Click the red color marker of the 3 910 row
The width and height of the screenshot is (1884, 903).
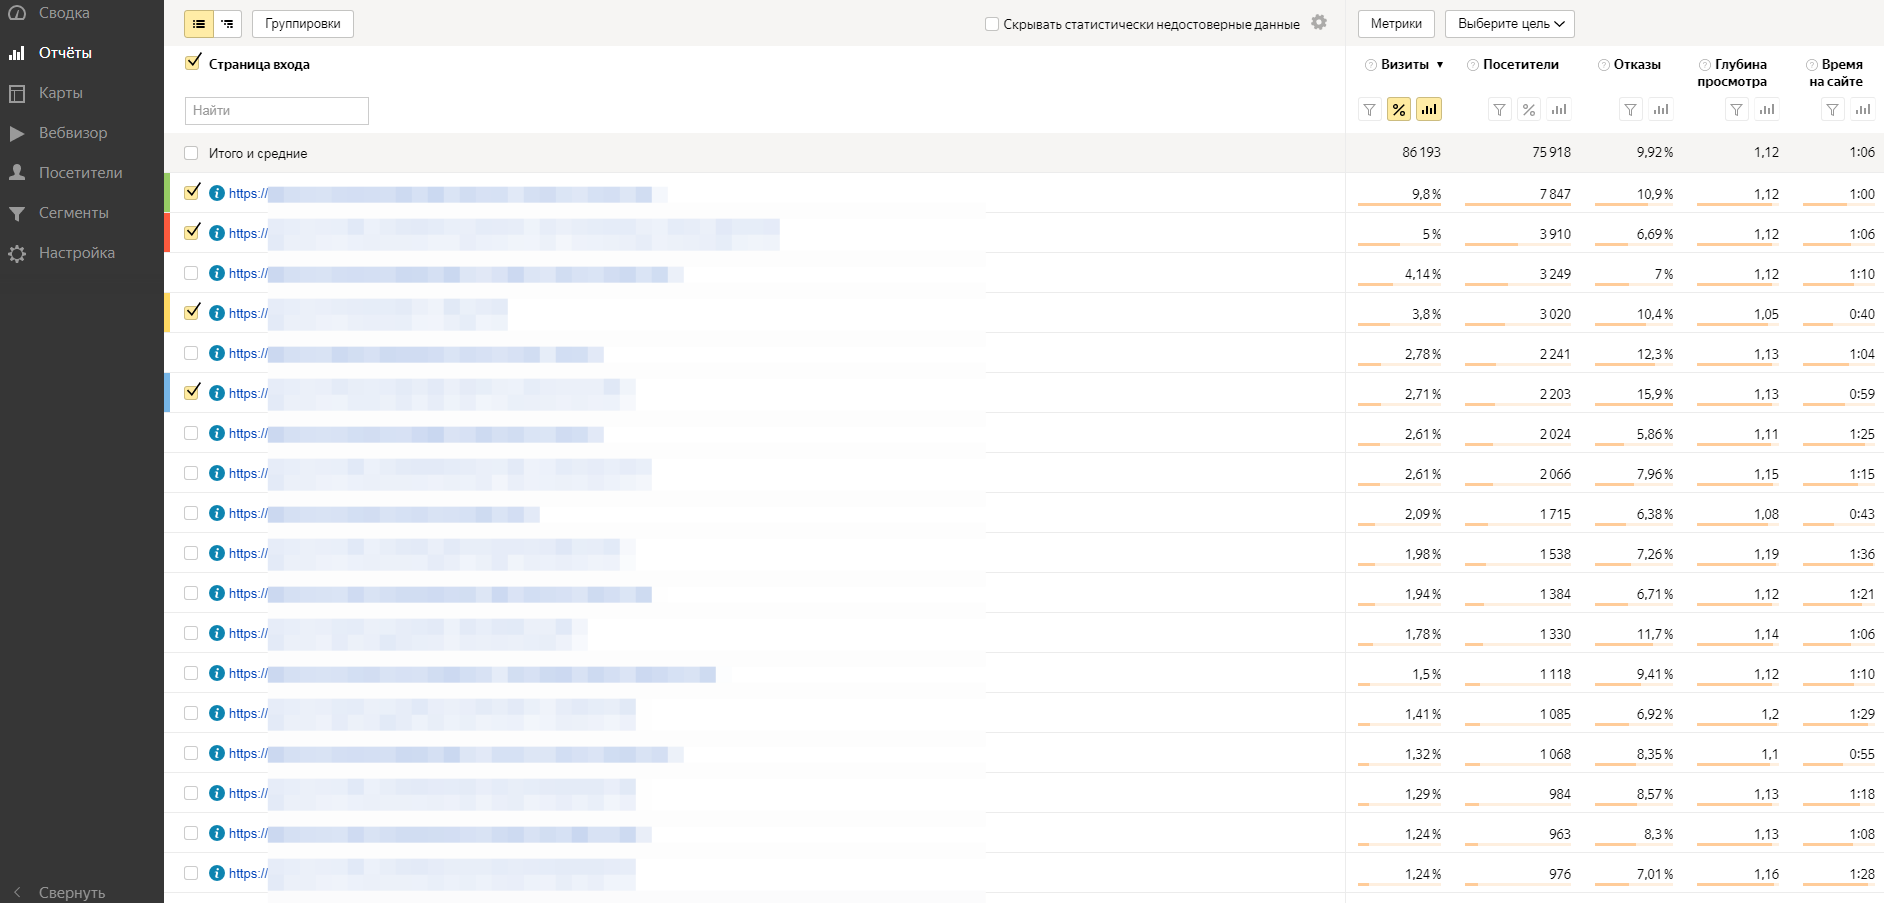[167, 233]
